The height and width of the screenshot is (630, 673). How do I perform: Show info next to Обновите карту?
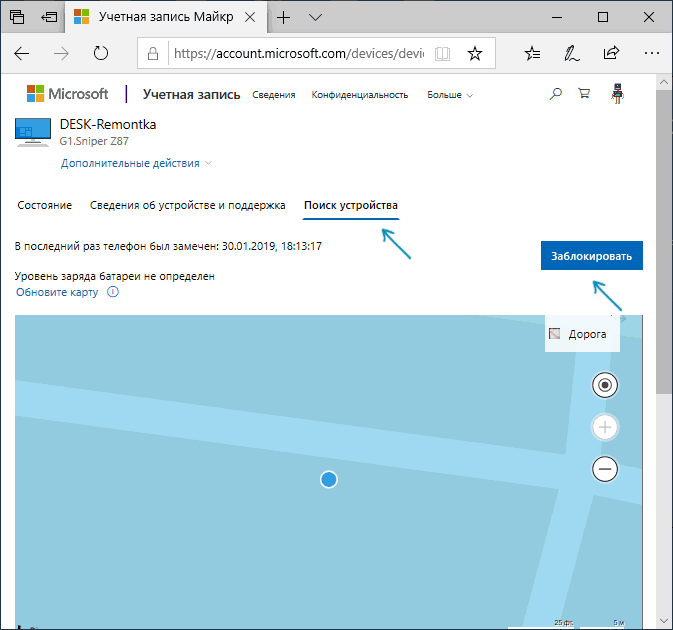pos(113,292)
